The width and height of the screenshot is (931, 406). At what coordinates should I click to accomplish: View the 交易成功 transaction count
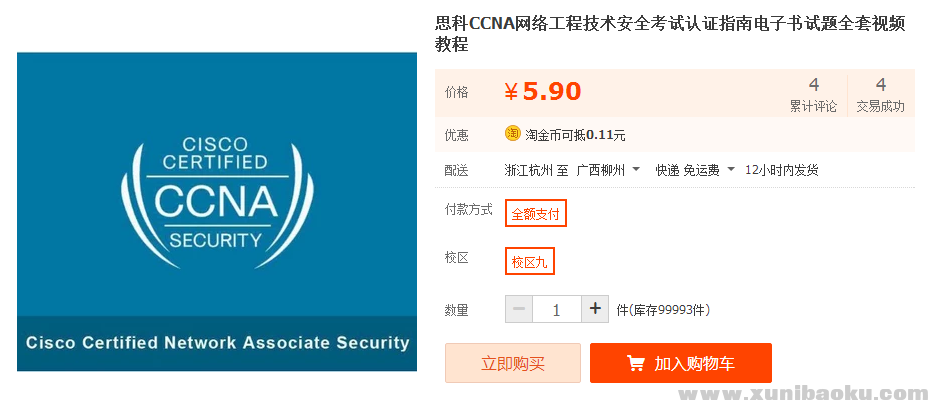pos(880,94)
